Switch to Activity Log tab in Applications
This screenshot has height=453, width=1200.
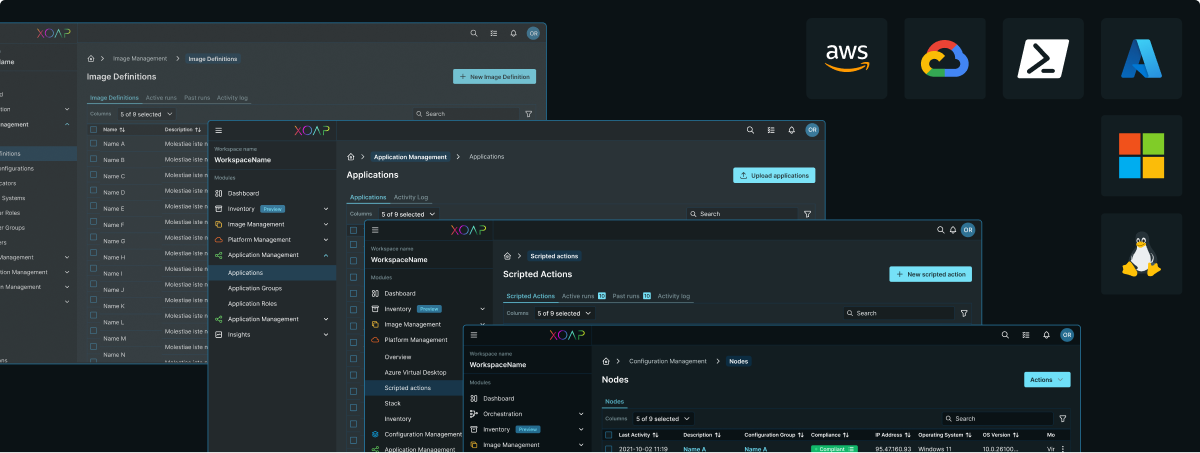411,197
